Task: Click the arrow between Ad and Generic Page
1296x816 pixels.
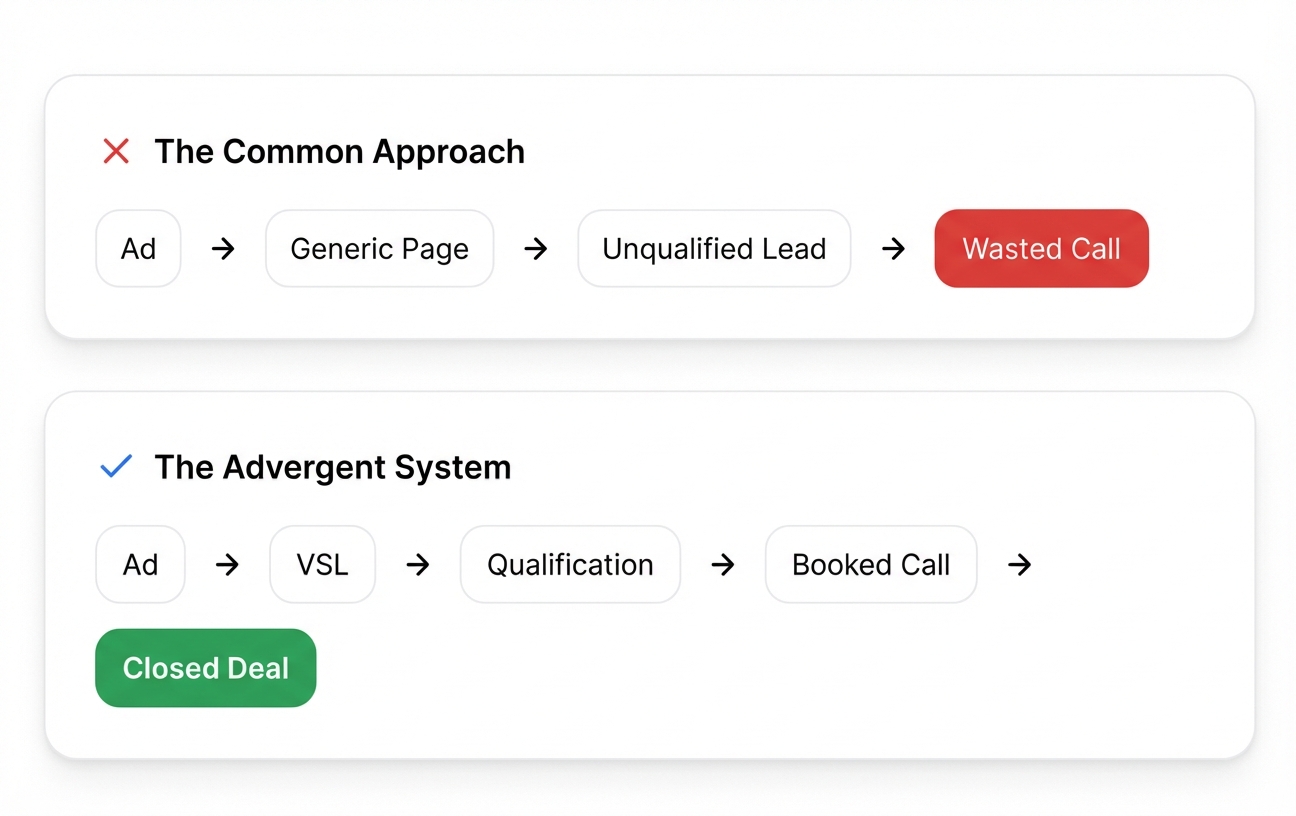Action: tap(223, 249)
